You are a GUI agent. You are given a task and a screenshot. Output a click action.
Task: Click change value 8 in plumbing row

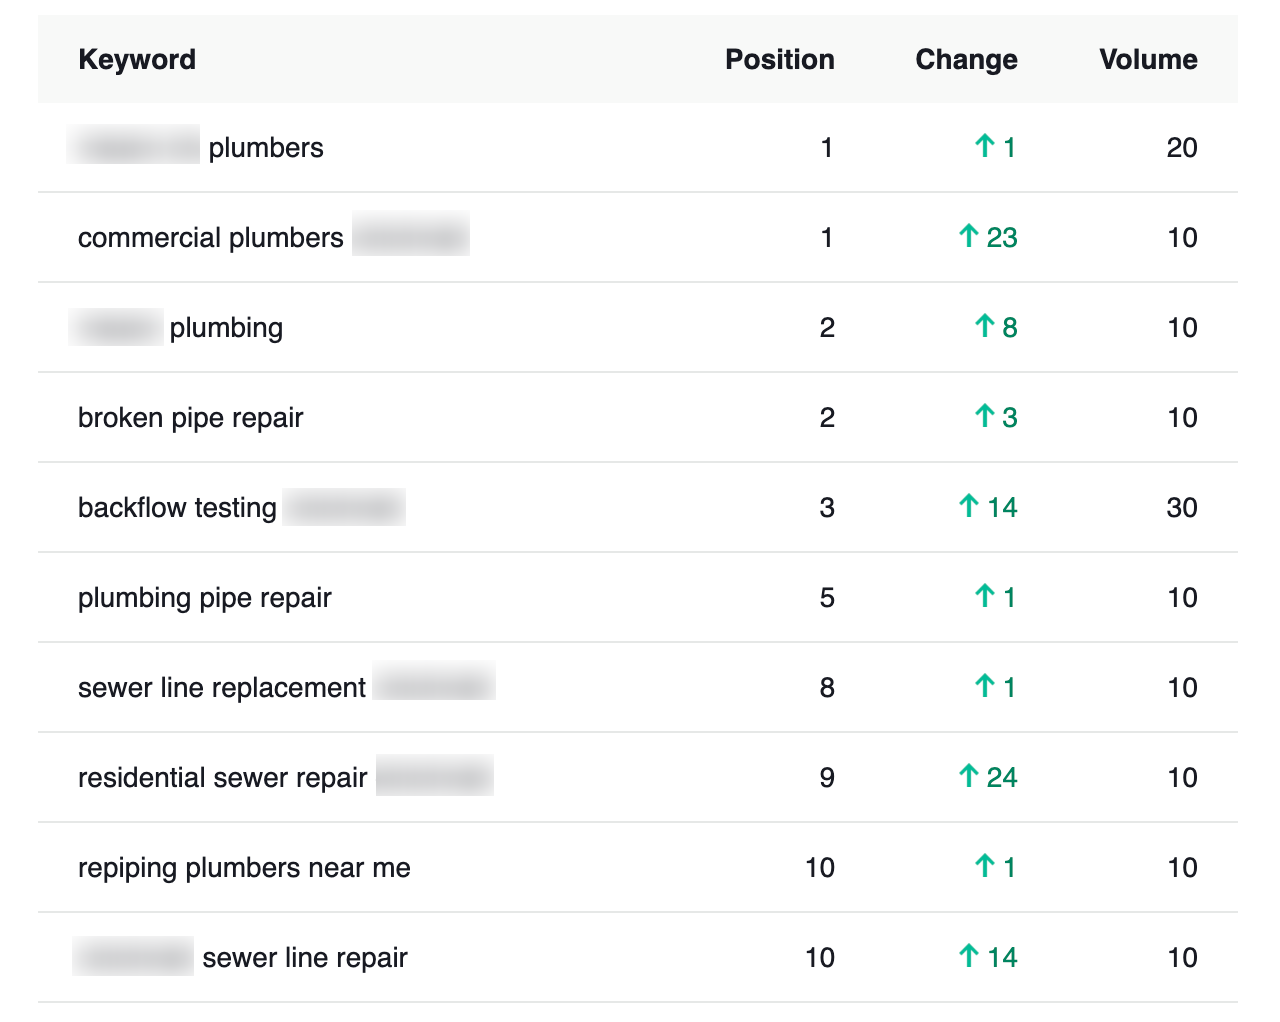pyautogui.click(x=1010, y=328)
